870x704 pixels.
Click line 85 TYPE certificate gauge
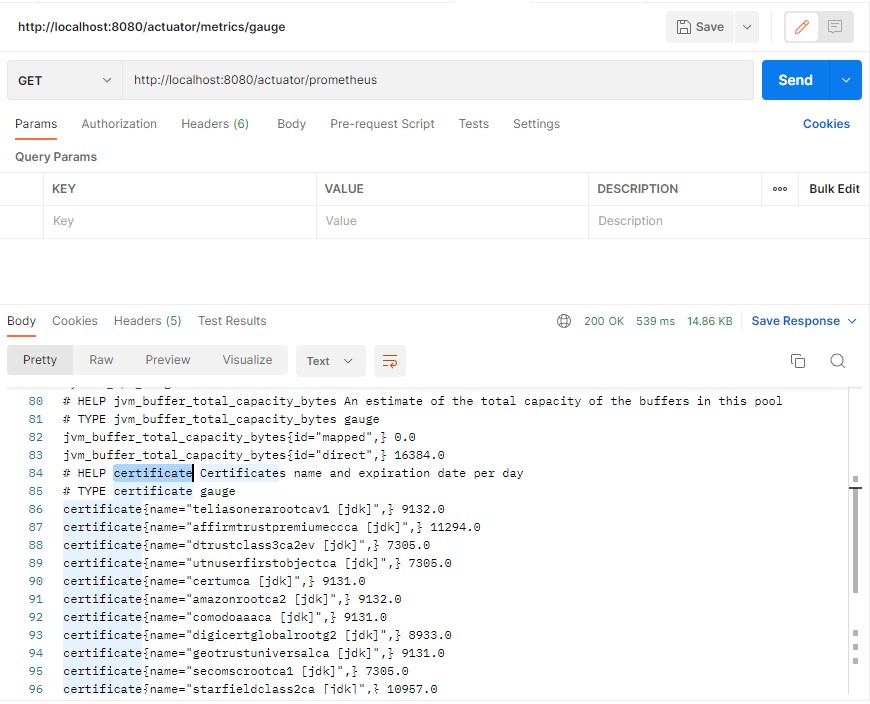149,492
